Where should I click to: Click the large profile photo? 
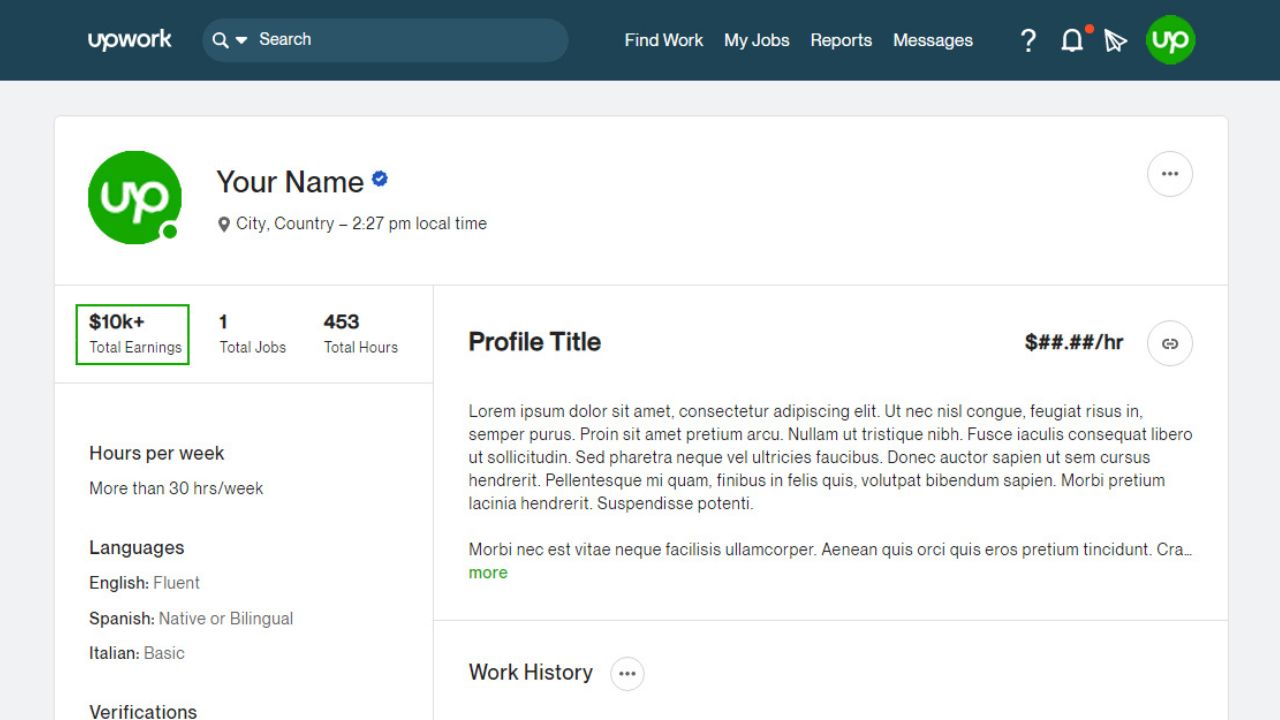pos(135,198)
